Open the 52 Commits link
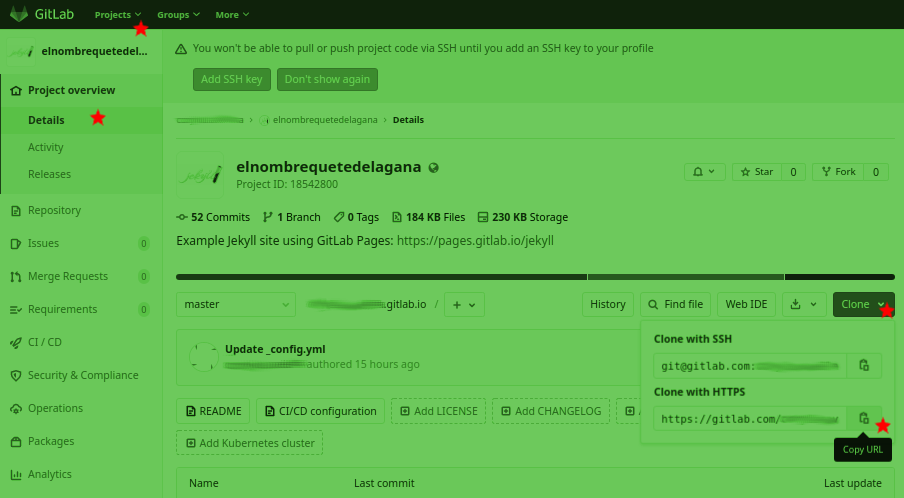The image size is (904, 498). coord(213,217)
